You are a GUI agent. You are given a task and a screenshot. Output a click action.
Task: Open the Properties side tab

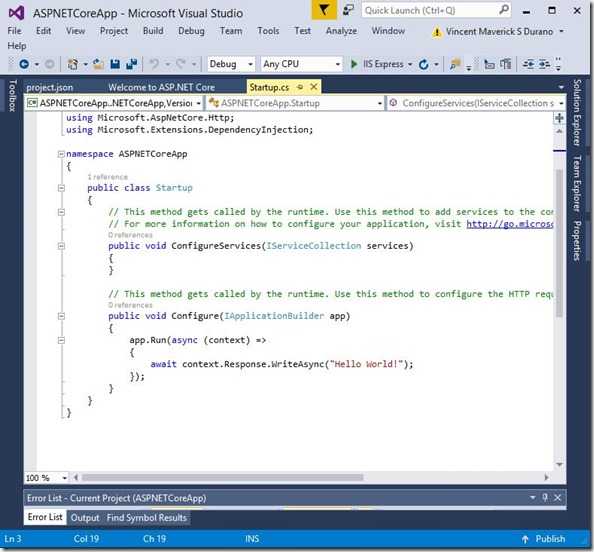(x=577, y=241)
